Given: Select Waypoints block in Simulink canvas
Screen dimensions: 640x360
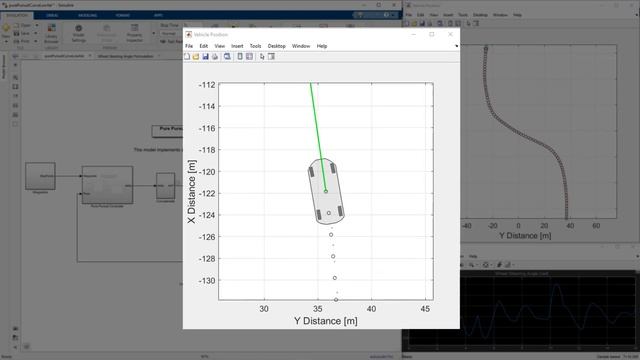Looking at the screenshot, I should click(x=40, y=176).
